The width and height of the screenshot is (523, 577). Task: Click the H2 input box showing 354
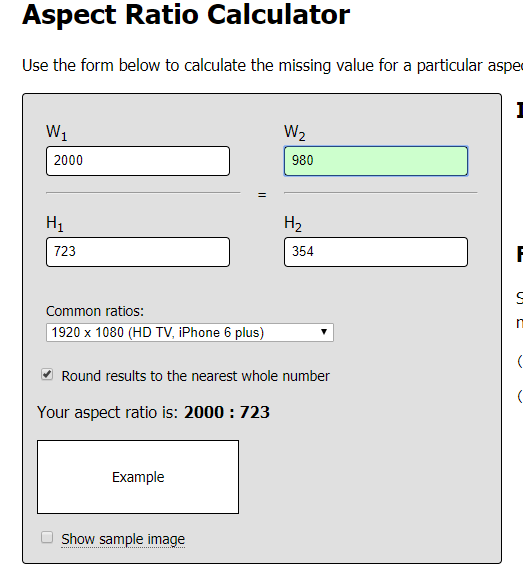click(376, 252)
